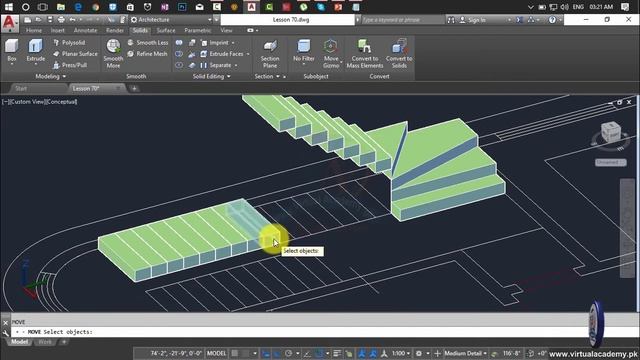Open the annotation scale 1:100 dropdown
This screenshot has width=640, height=360.
[x=401, y=353]
